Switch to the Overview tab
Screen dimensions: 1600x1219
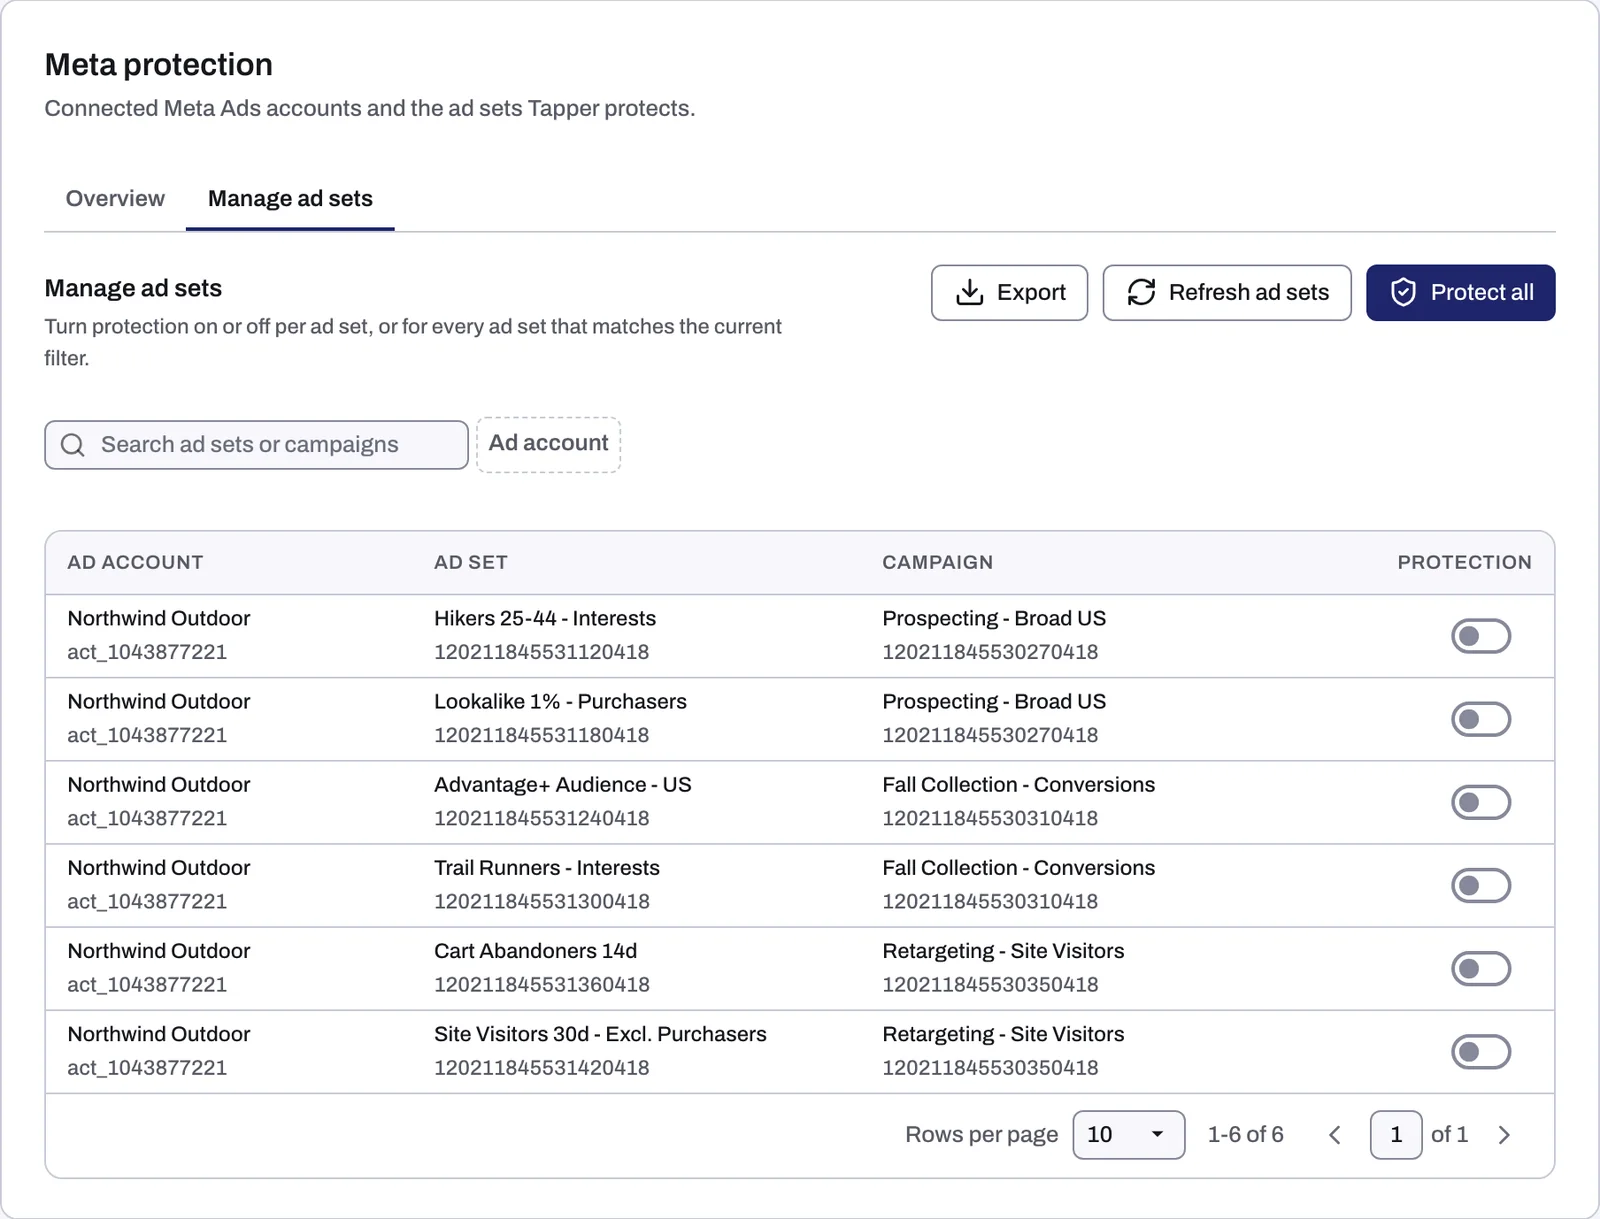coord(115,199)
